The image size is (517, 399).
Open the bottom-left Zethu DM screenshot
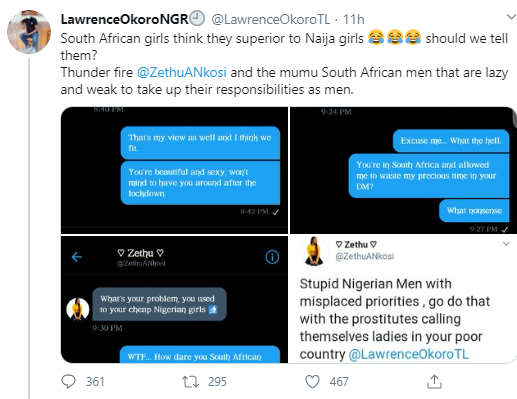coord(174,299)
